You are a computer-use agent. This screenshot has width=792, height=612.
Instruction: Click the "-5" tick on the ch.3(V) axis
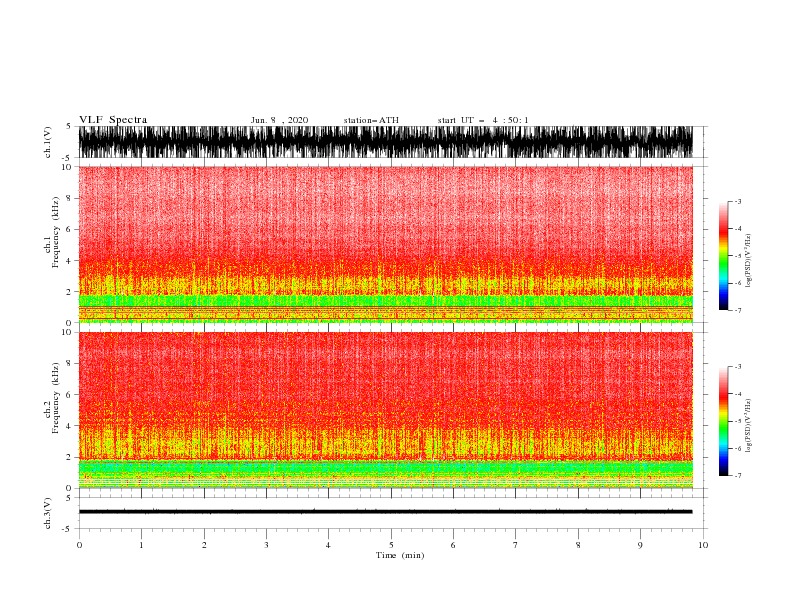[68, 529]
